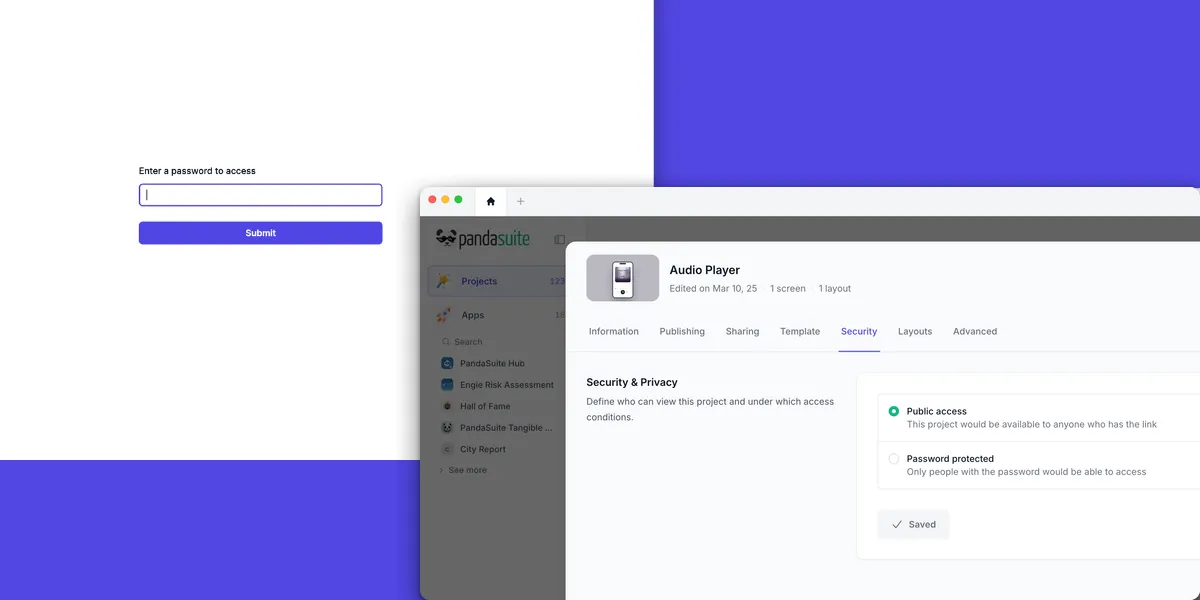Click the Saved button
Screen dimensions: 1200x600
pyautogui.click(x=913, y=524)
